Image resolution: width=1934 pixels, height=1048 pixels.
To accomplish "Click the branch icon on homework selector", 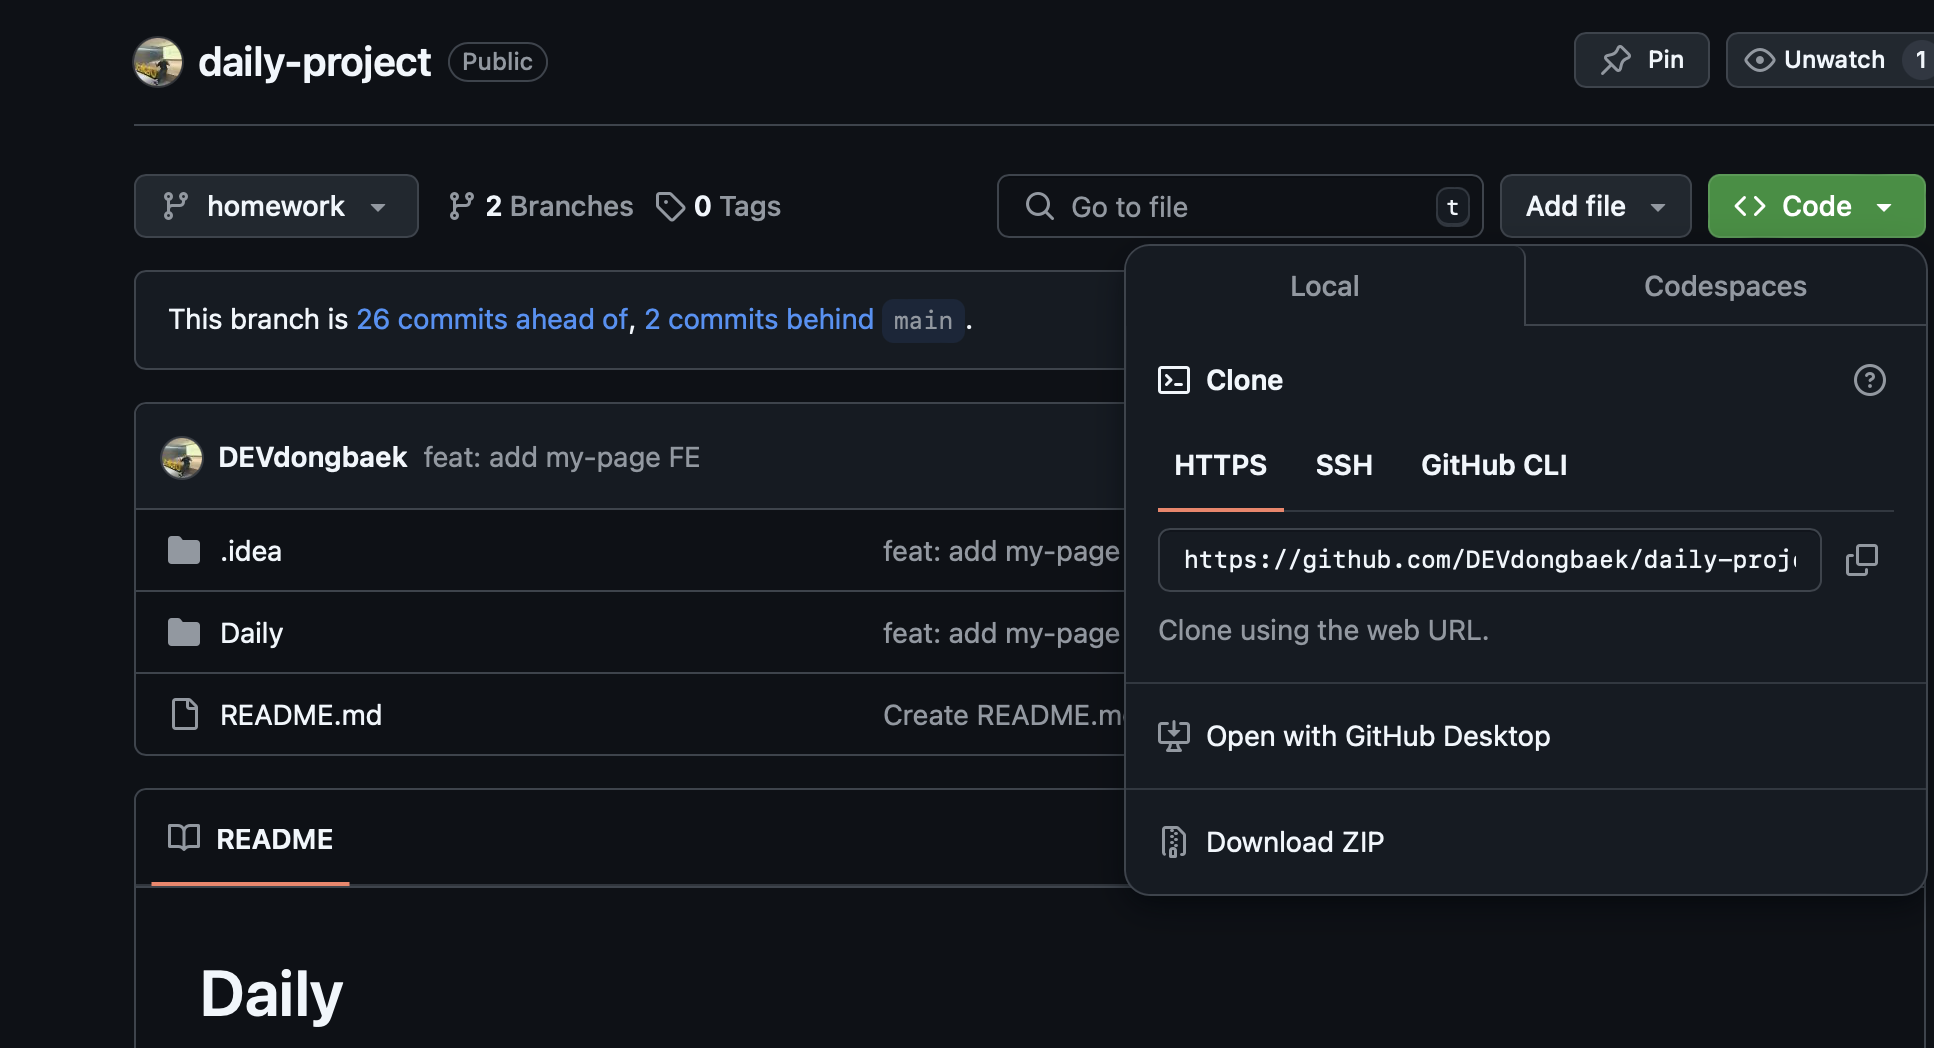I will tap(176, 206).
